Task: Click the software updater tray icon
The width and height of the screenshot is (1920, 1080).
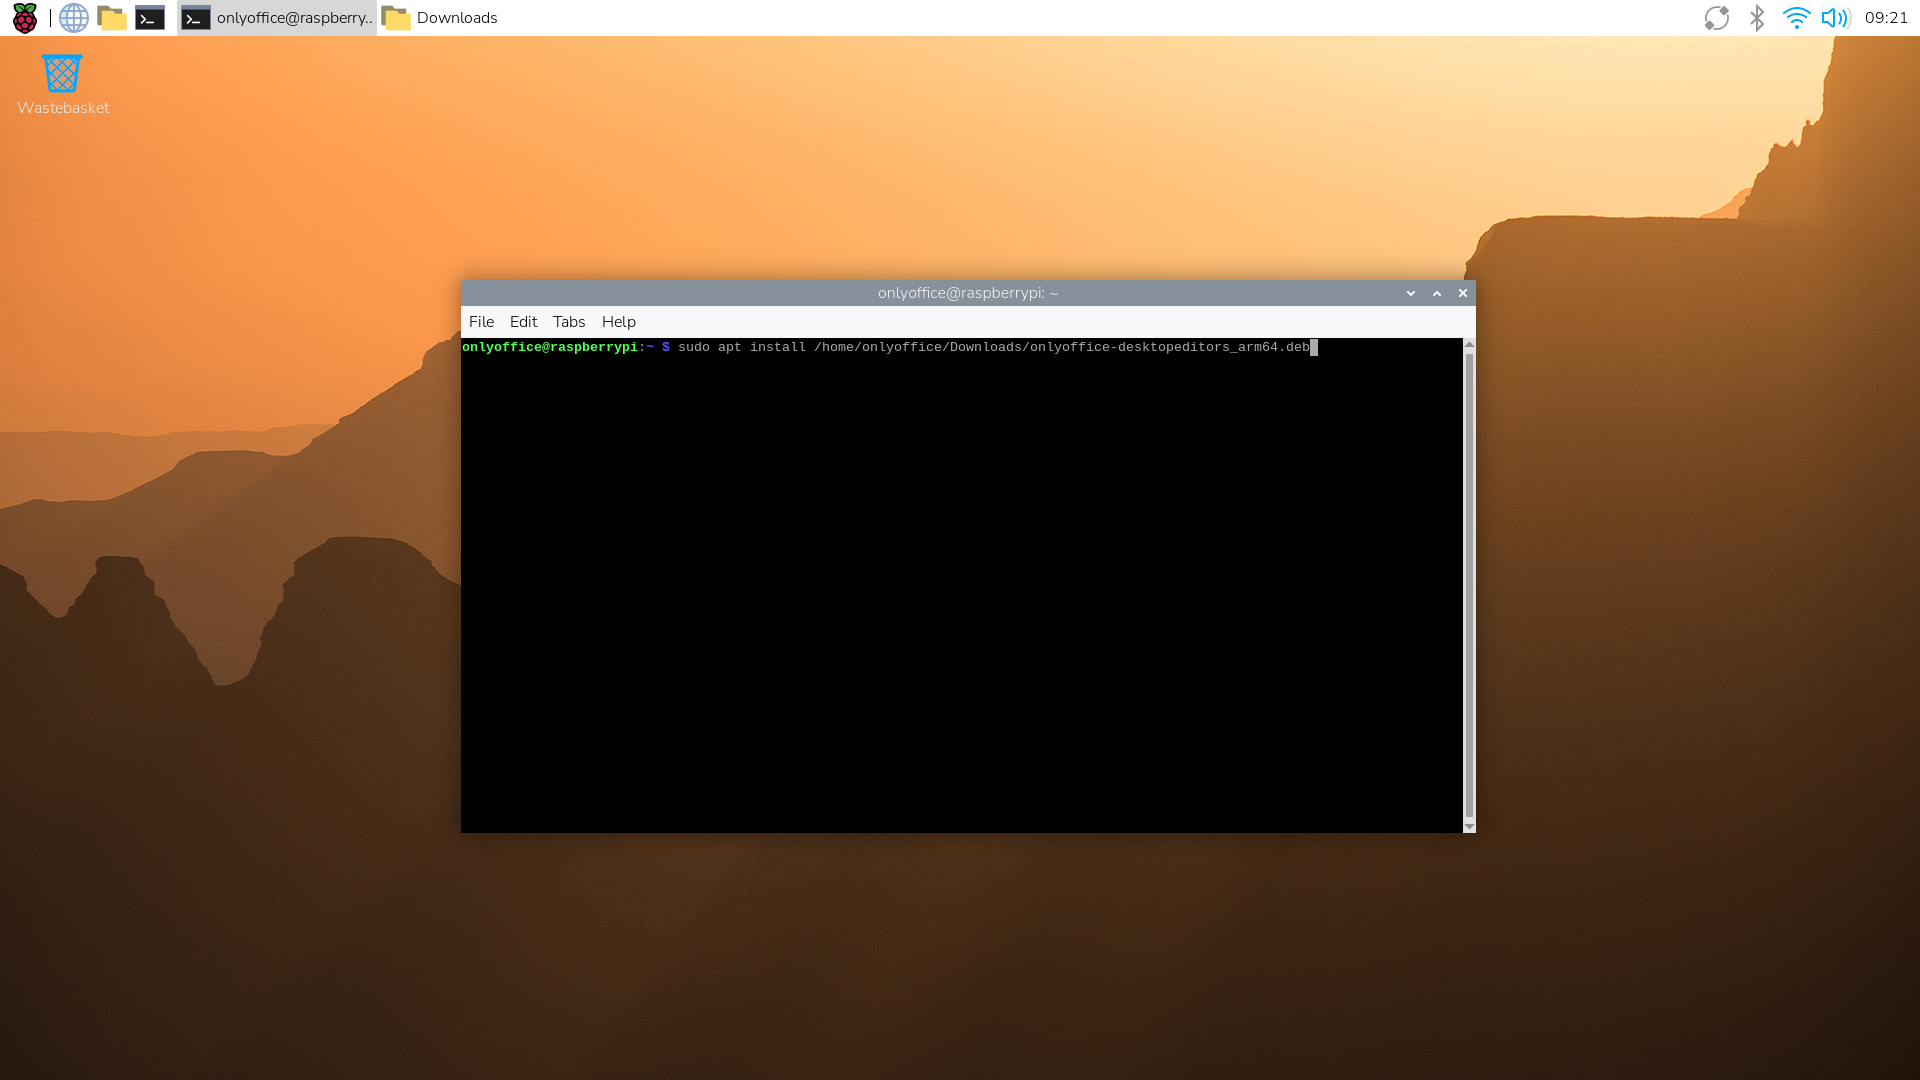Action: tap(1717, 17)
